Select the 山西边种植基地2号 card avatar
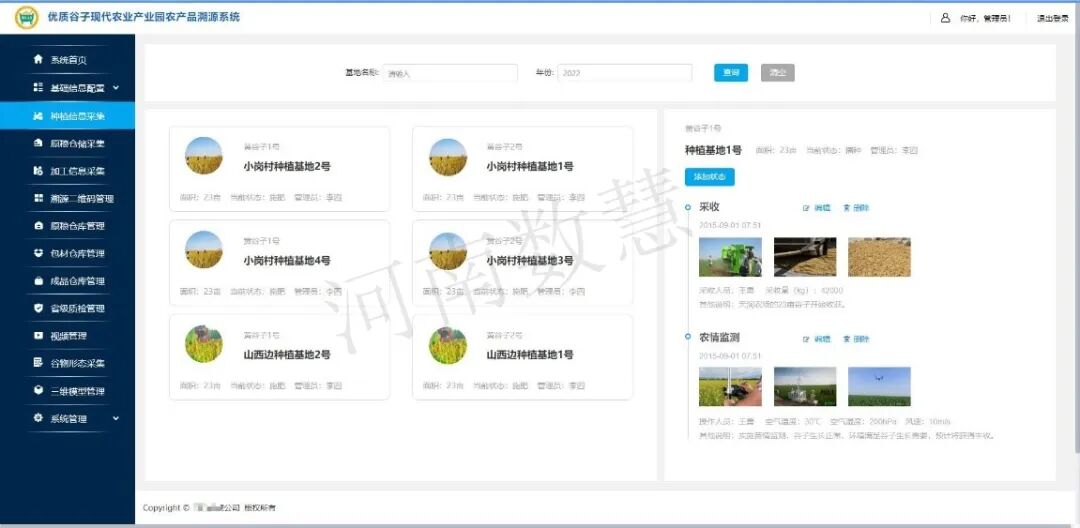 pyautogui.click(x=204, y=344)
